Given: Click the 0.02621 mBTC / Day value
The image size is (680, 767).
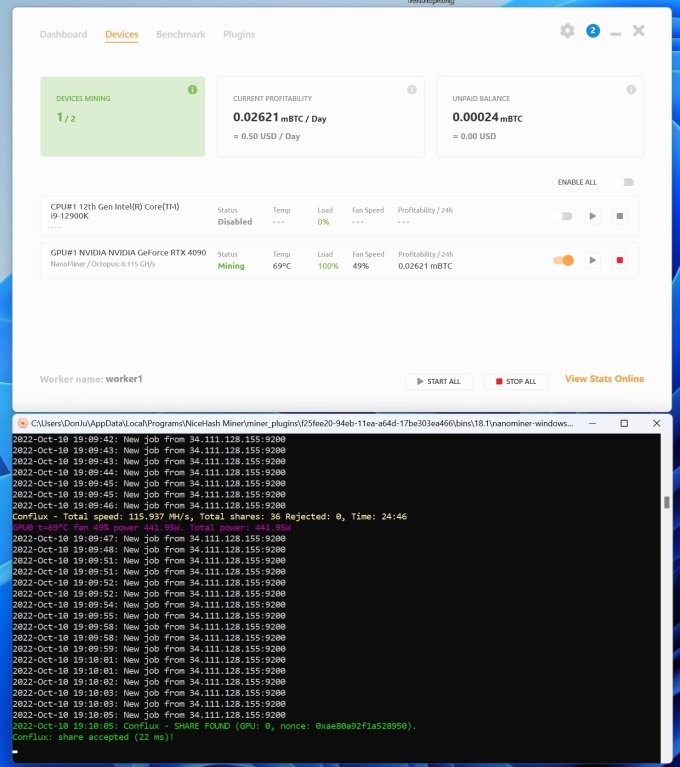Looking at the screenshot, I should (x=279, y=118).
